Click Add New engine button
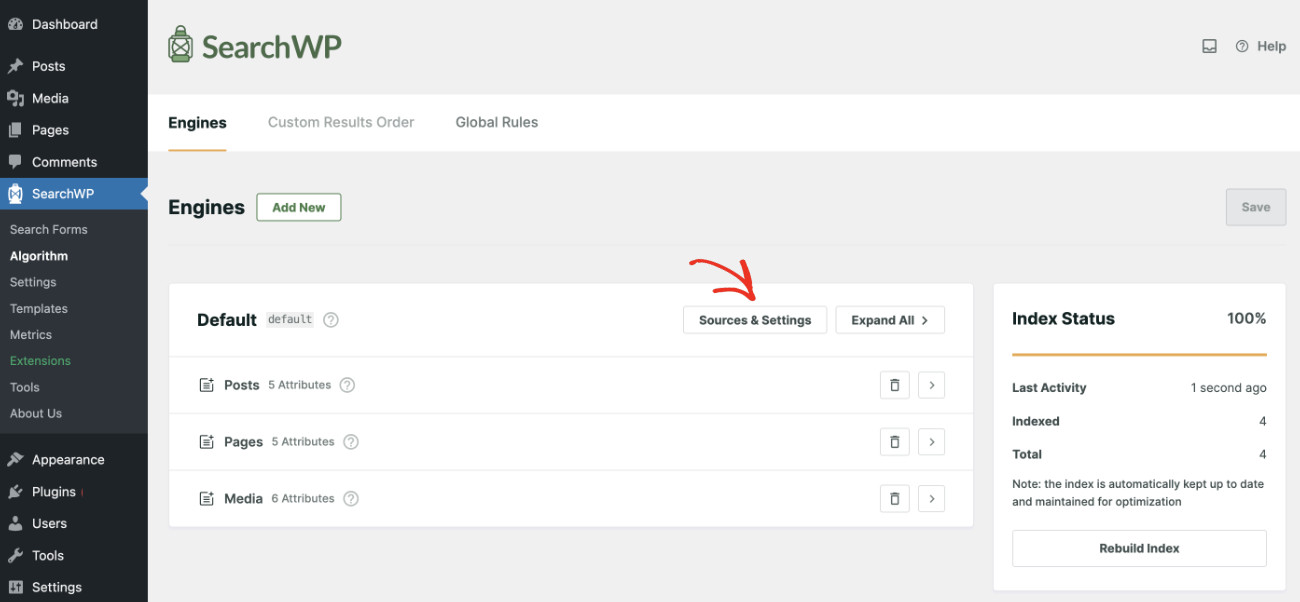Image resolution: width=1300 pixels, height=602 pixels. (x=299, y=207)
